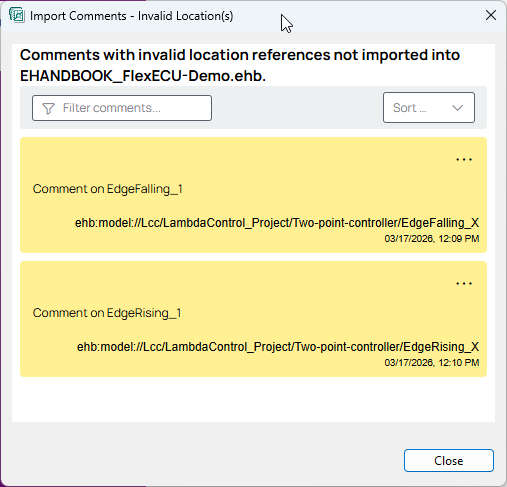This screenshot has width=507, height=487.
Task: Click the Sort dropdown chevron arrow
Action: pos(457,108)
